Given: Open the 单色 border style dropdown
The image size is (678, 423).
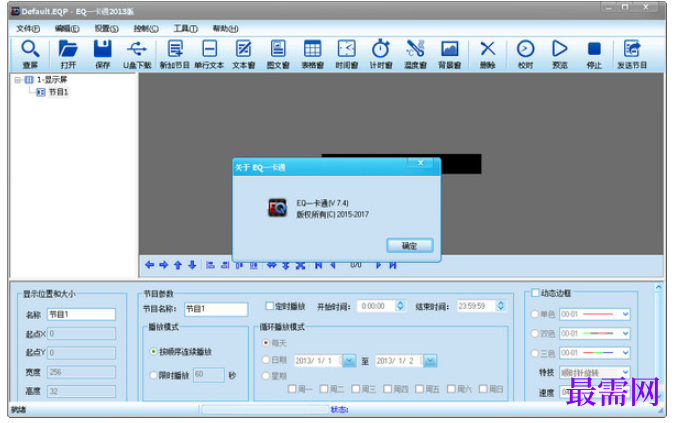Looking at the screenshot, I should click(x=625, y=314).
